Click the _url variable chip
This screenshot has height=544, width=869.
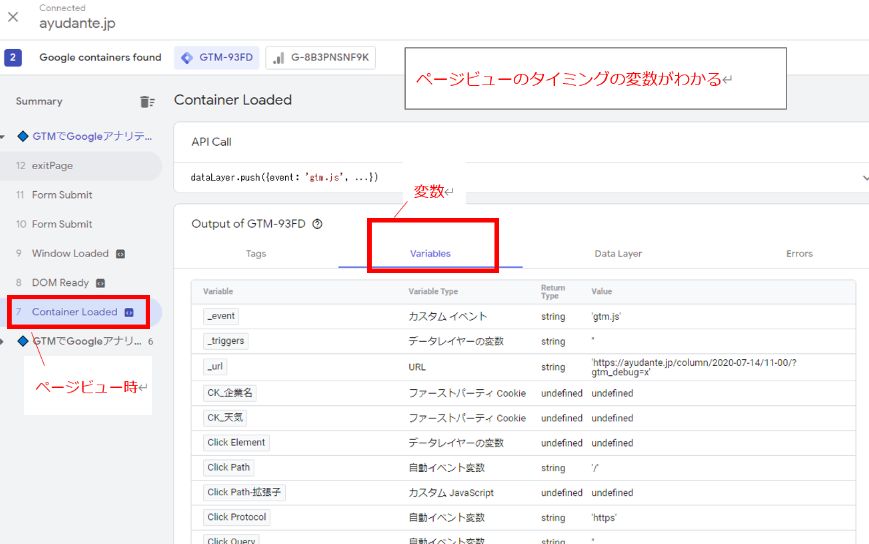215,367
